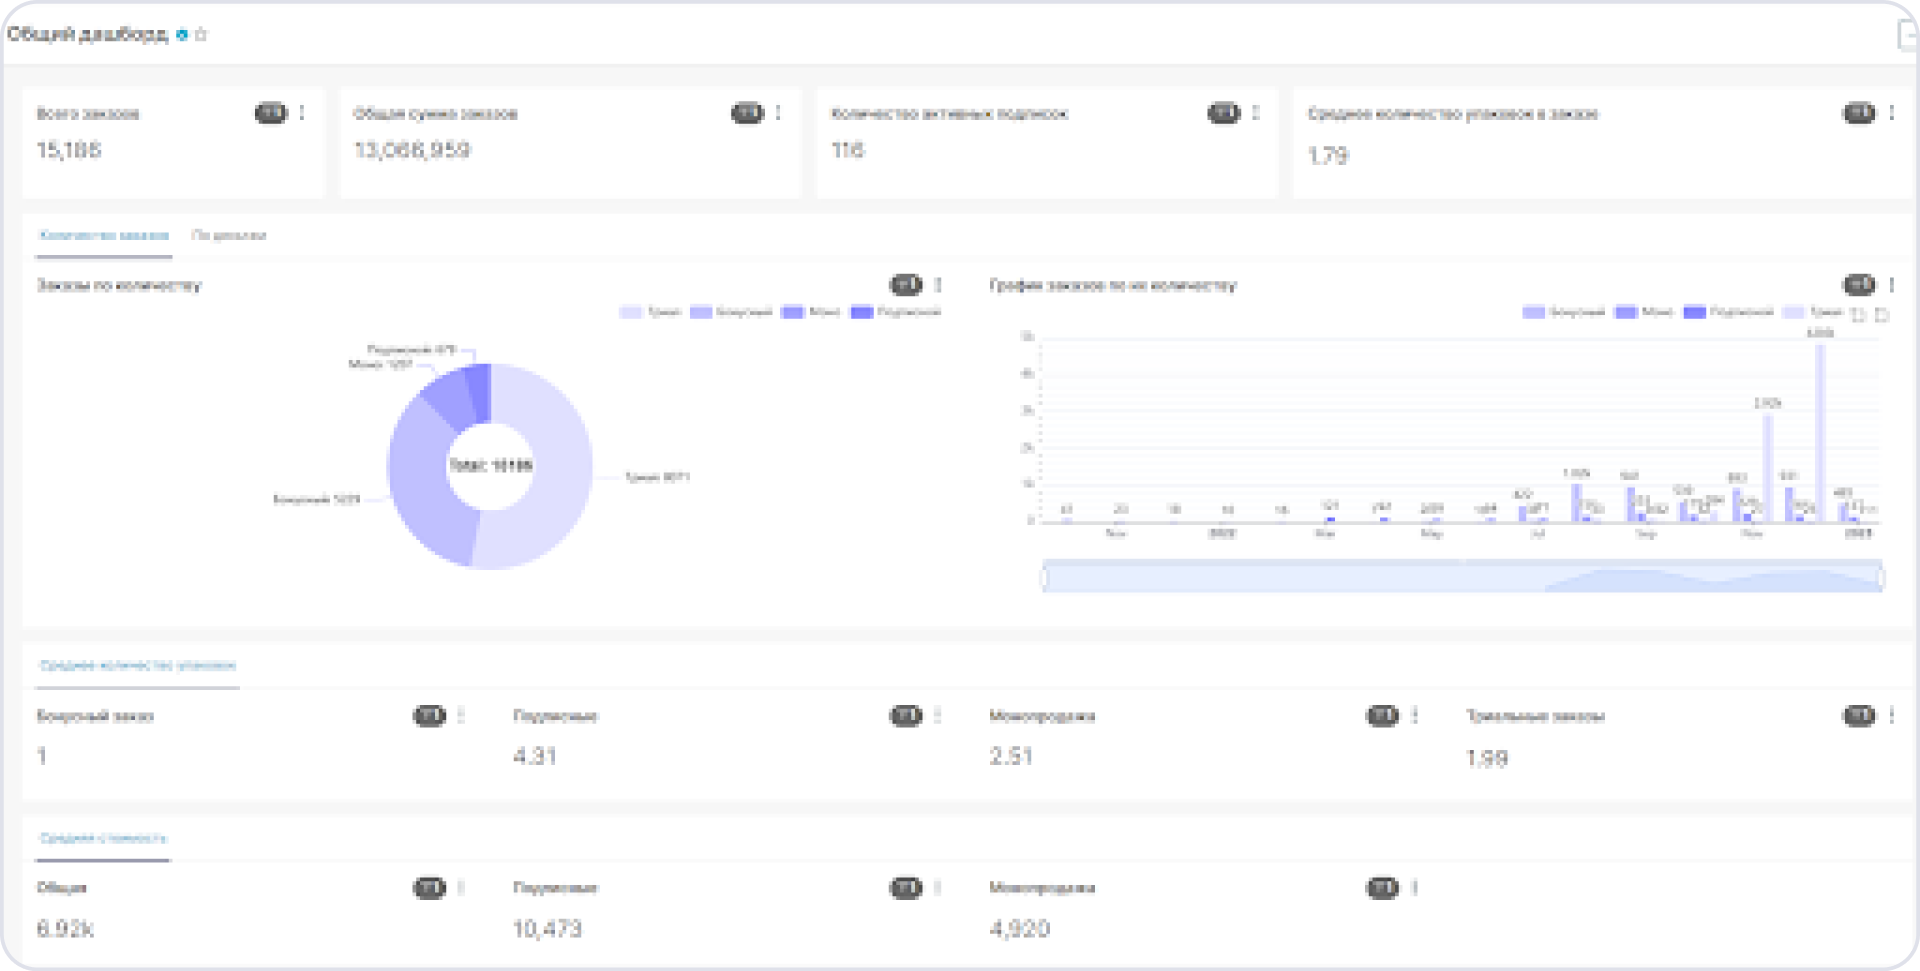This screenshot has height=971, width=1920.
Task: Click the order sum value 13,066,959
Action: [x=412, y=150]
